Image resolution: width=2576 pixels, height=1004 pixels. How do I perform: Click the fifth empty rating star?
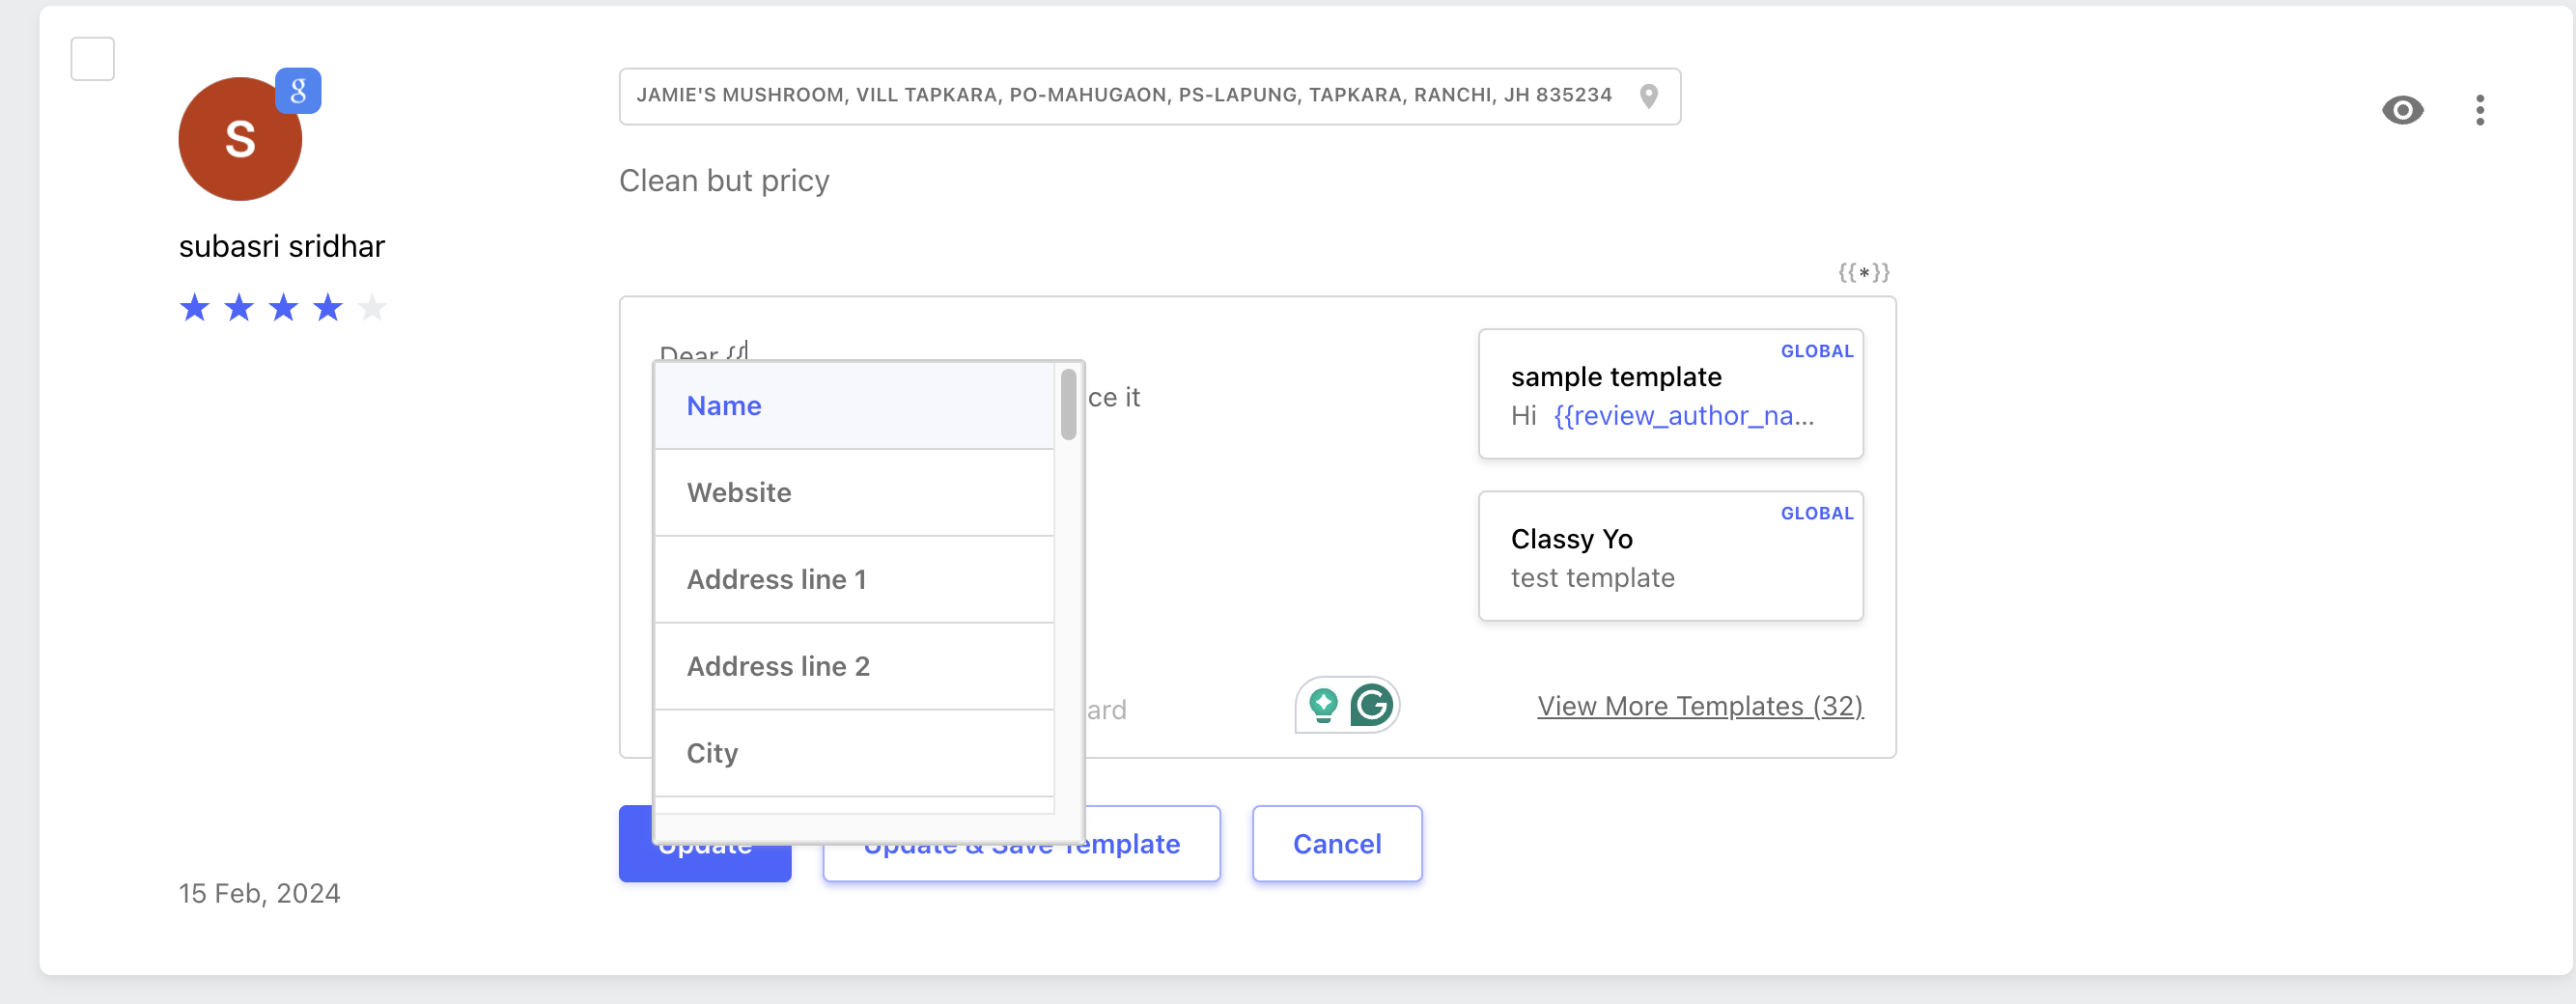pos(372,308)
